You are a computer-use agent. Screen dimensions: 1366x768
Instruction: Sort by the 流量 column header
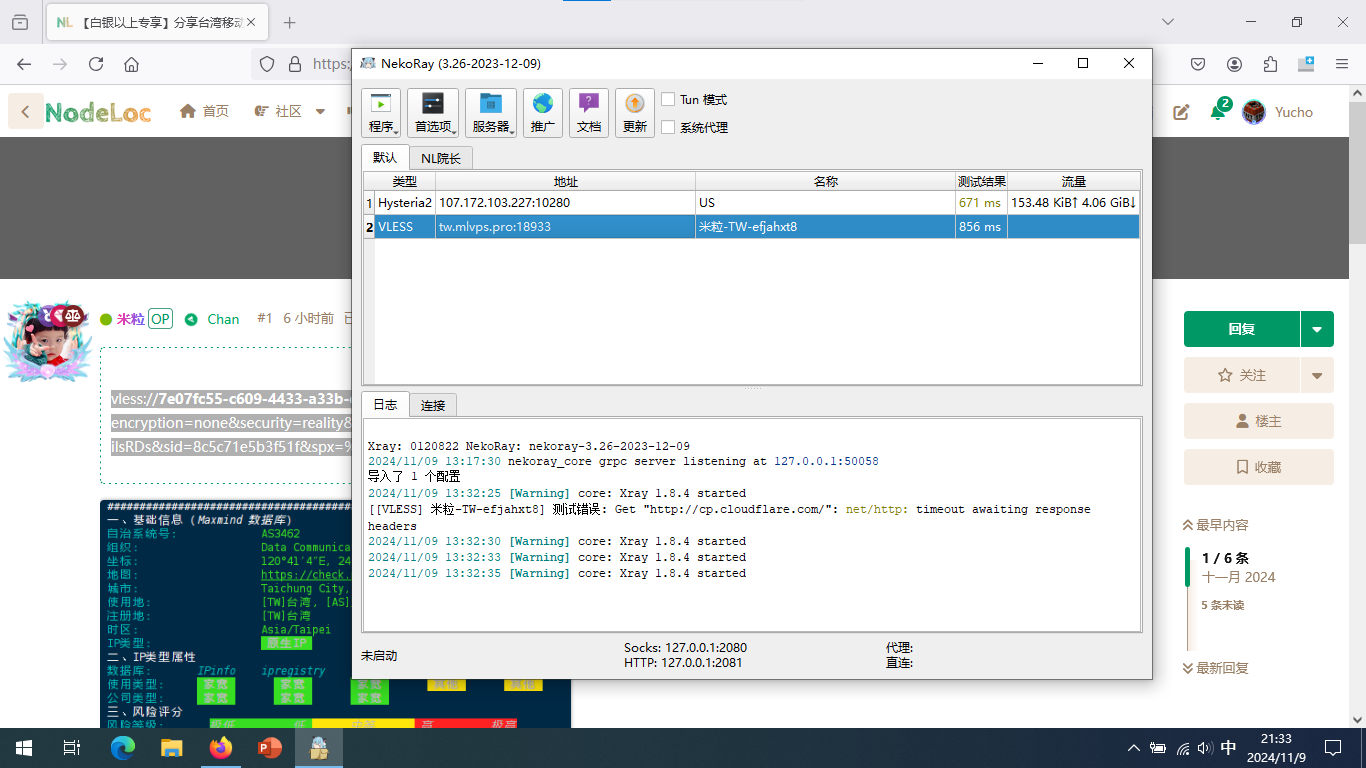[1074, 182]
